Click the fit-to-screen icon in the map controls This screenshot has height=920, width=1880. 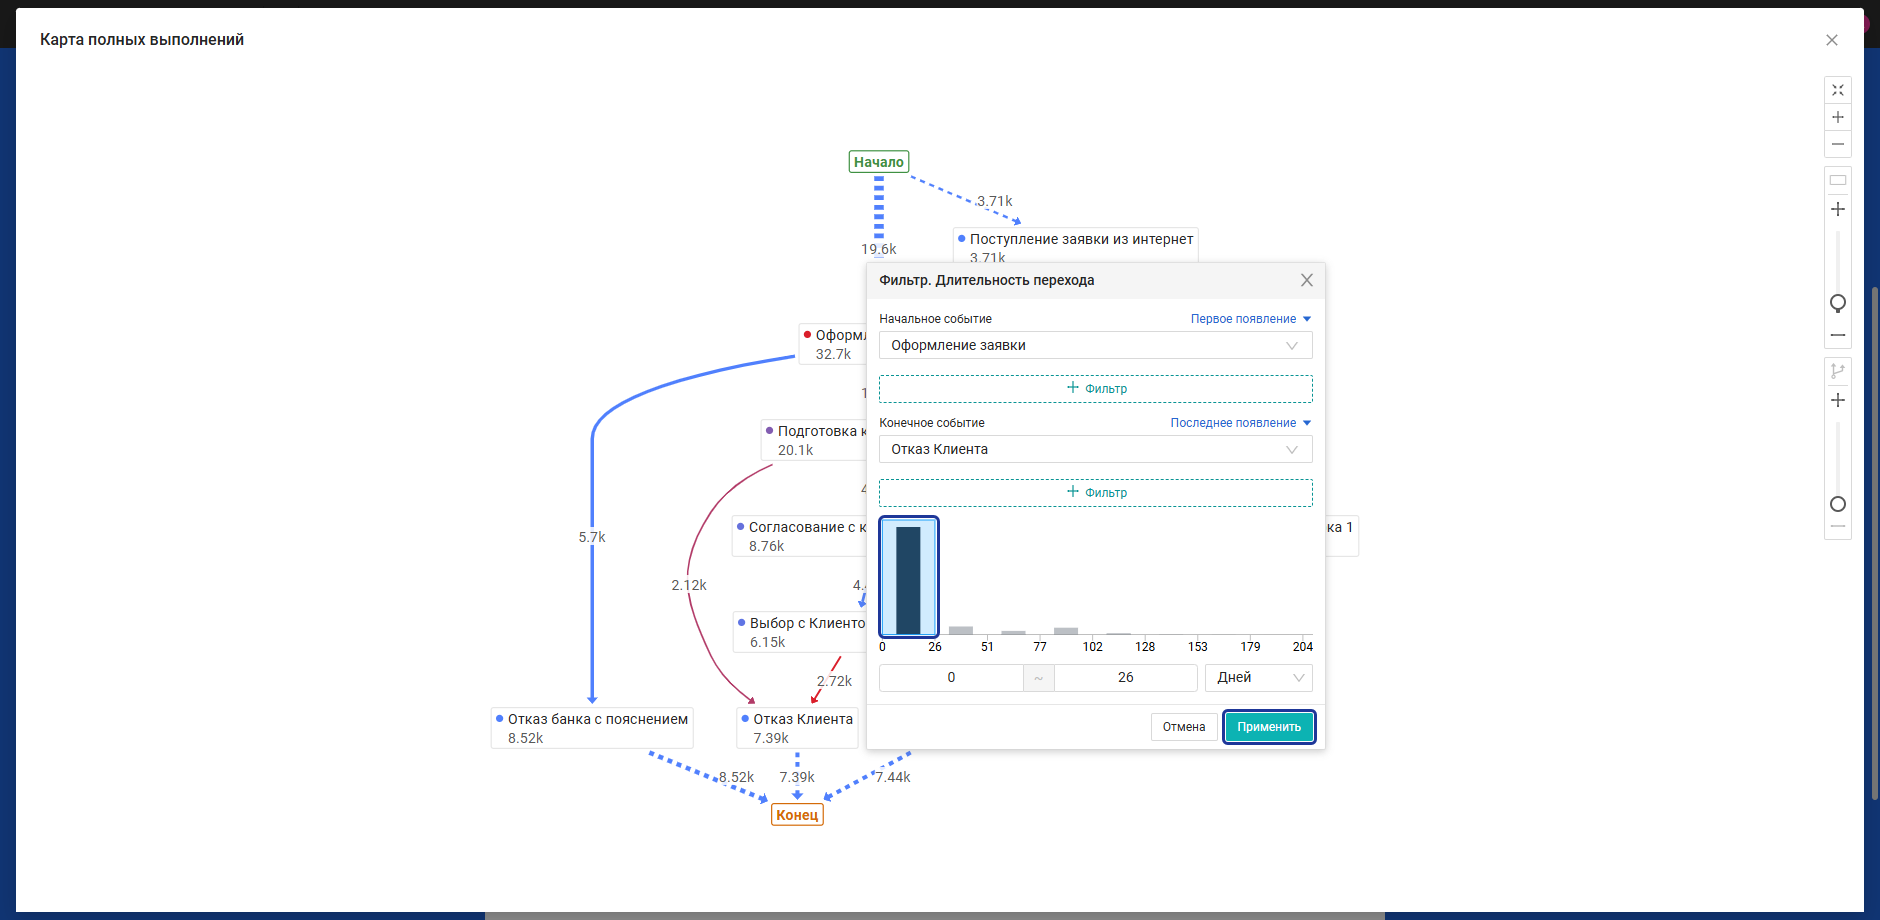[x=1838, y=90]
